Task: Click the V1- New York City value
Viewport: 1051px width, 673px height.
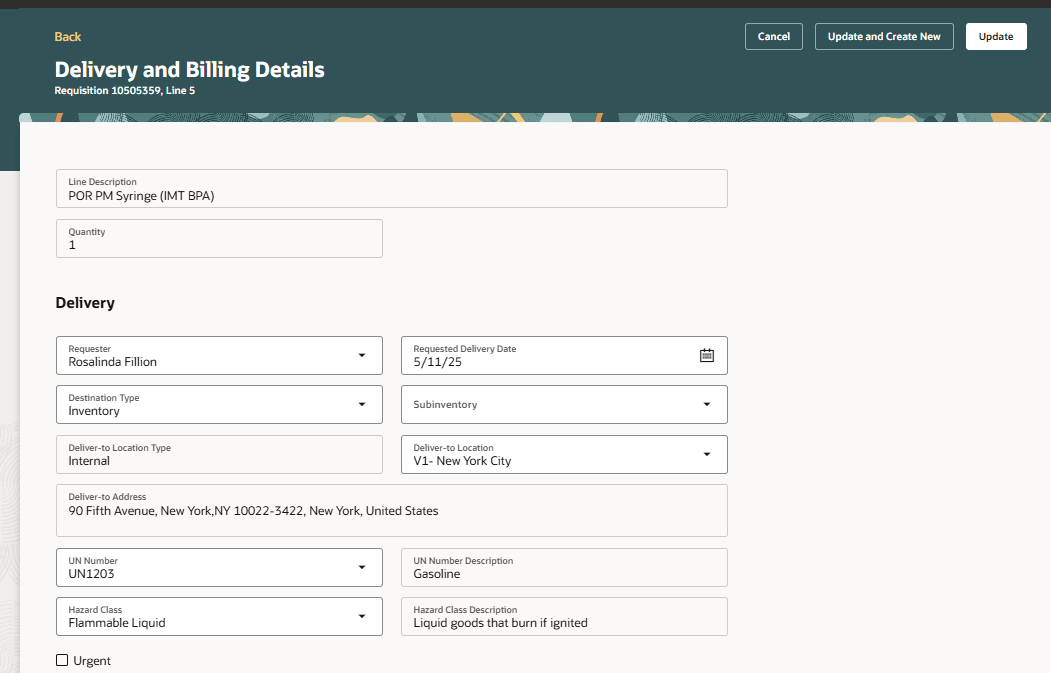Action: [x=462, y=461]
